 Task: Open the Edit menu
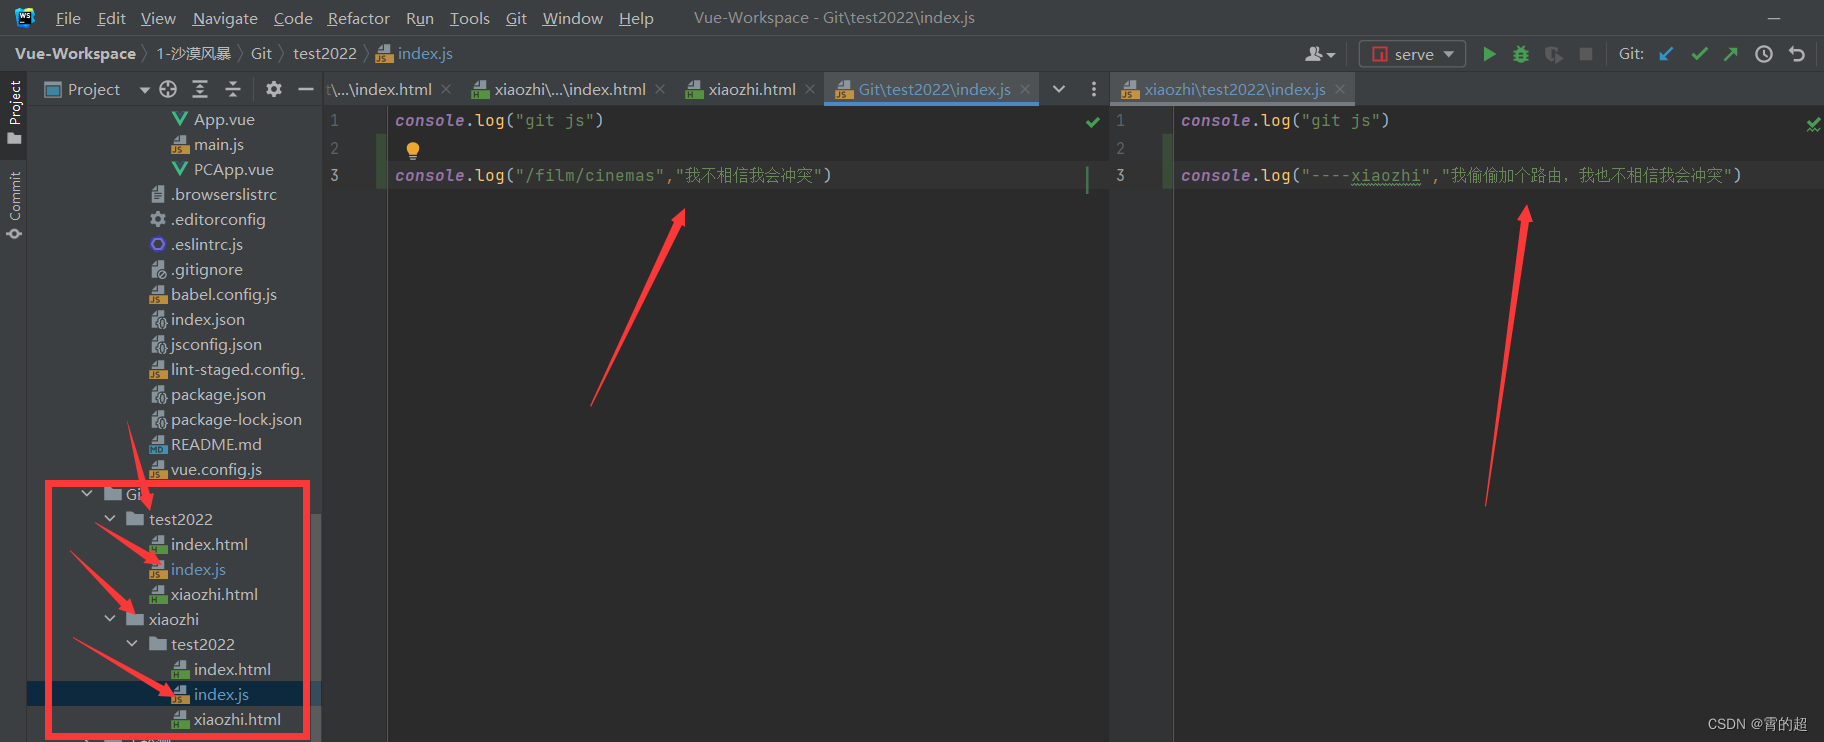coord(111,18)
